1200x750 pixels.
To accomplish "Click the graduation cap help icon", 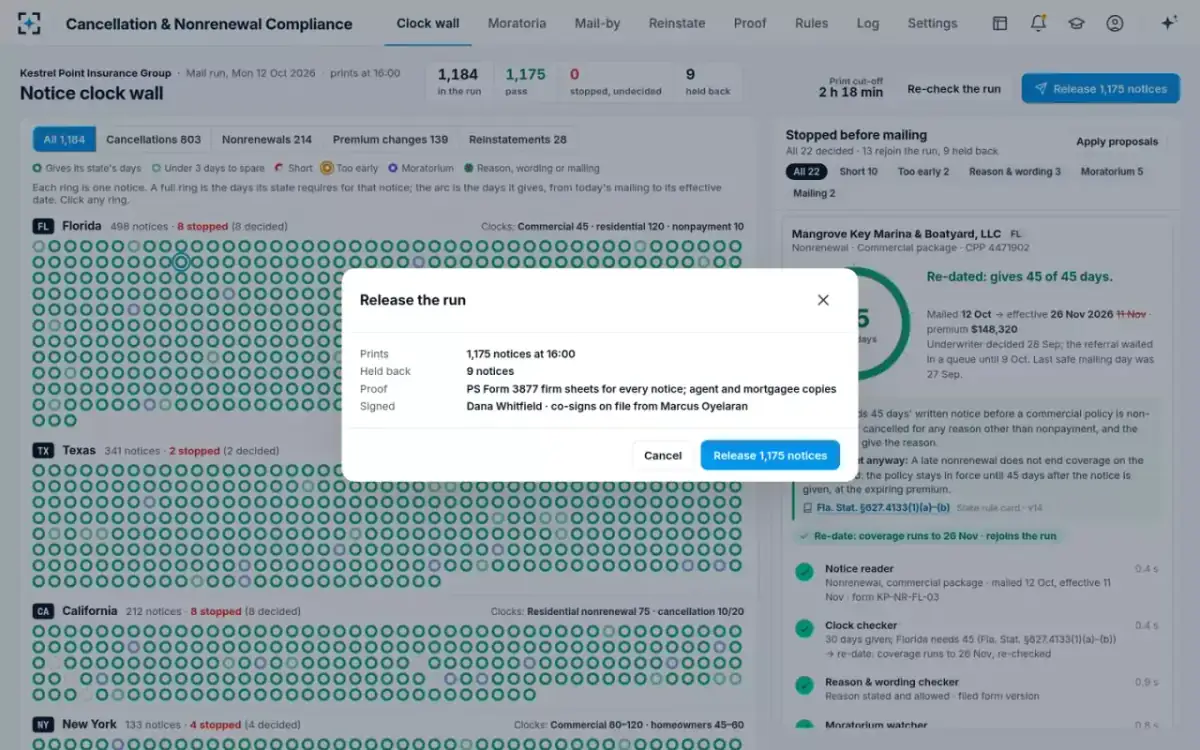I will 1076,23.
